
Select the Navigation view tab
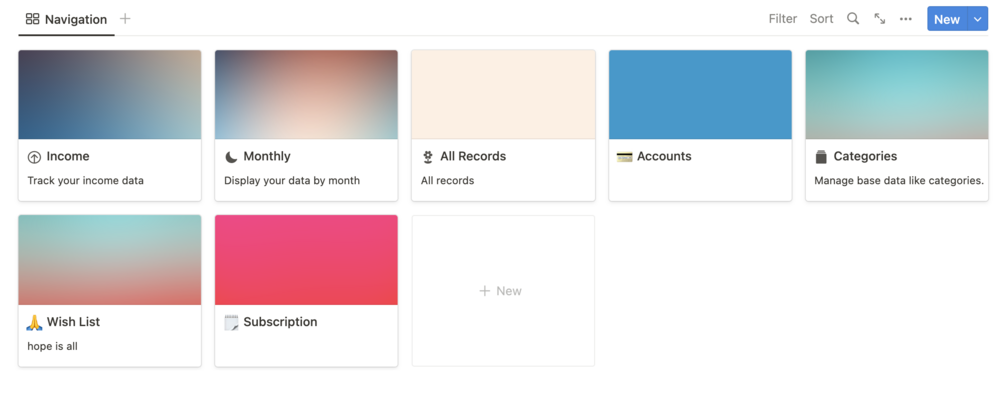67,19
